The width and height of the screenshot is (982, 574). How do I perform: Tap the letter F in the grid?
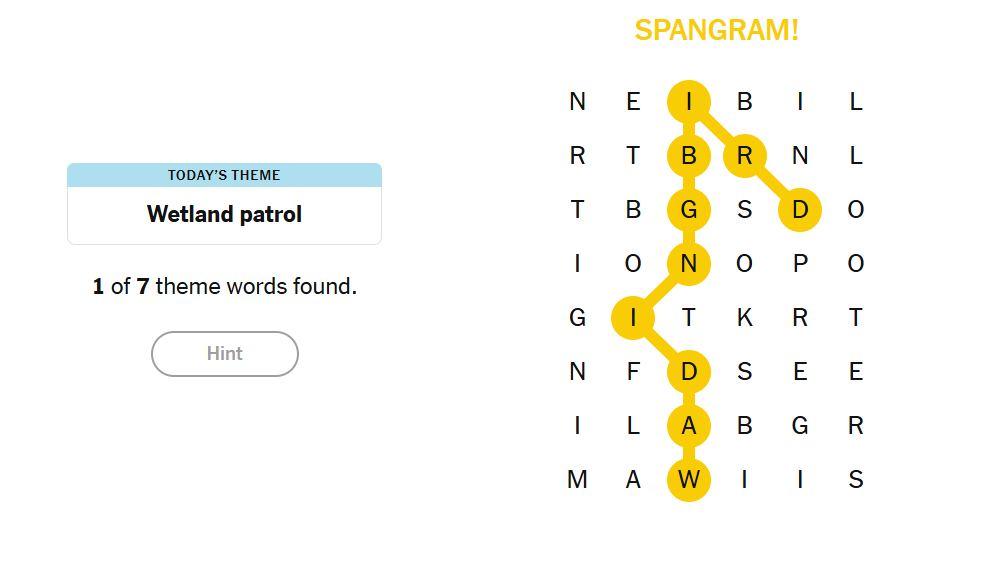coord(633,371)
